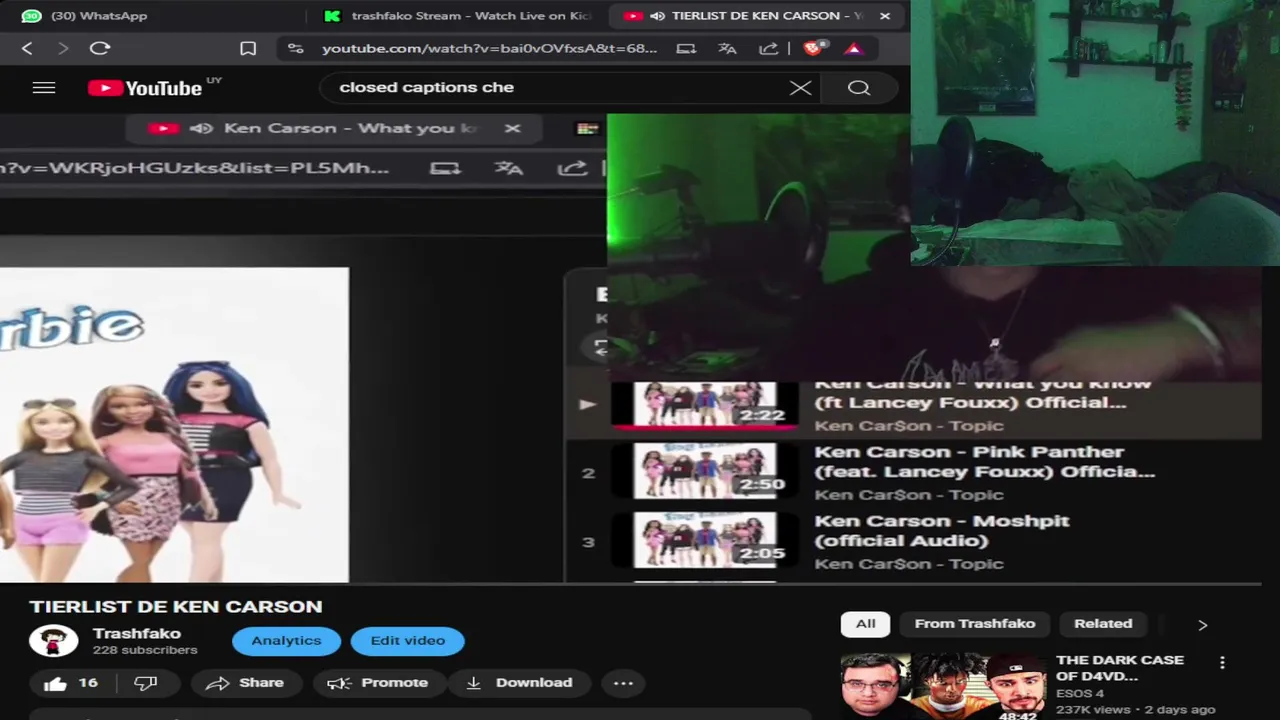1280x720 pixels.
Task: Select the Related filter chip
Action: pyautogui.click(x=1103, y=624)
